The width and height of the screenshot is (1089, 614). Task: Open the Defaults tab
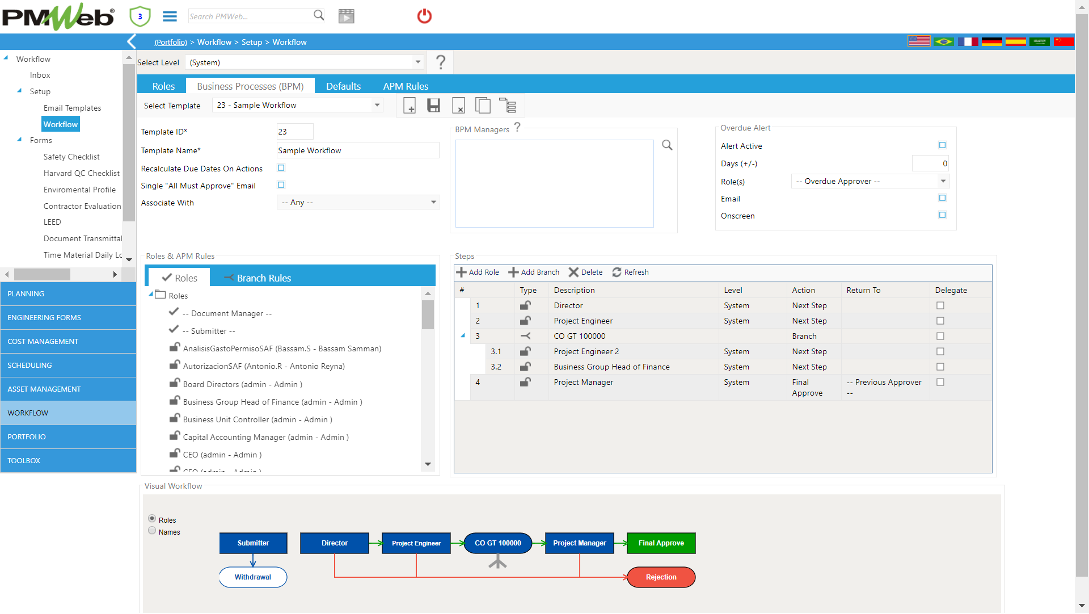pyautogui.click(x=343, y=86)
